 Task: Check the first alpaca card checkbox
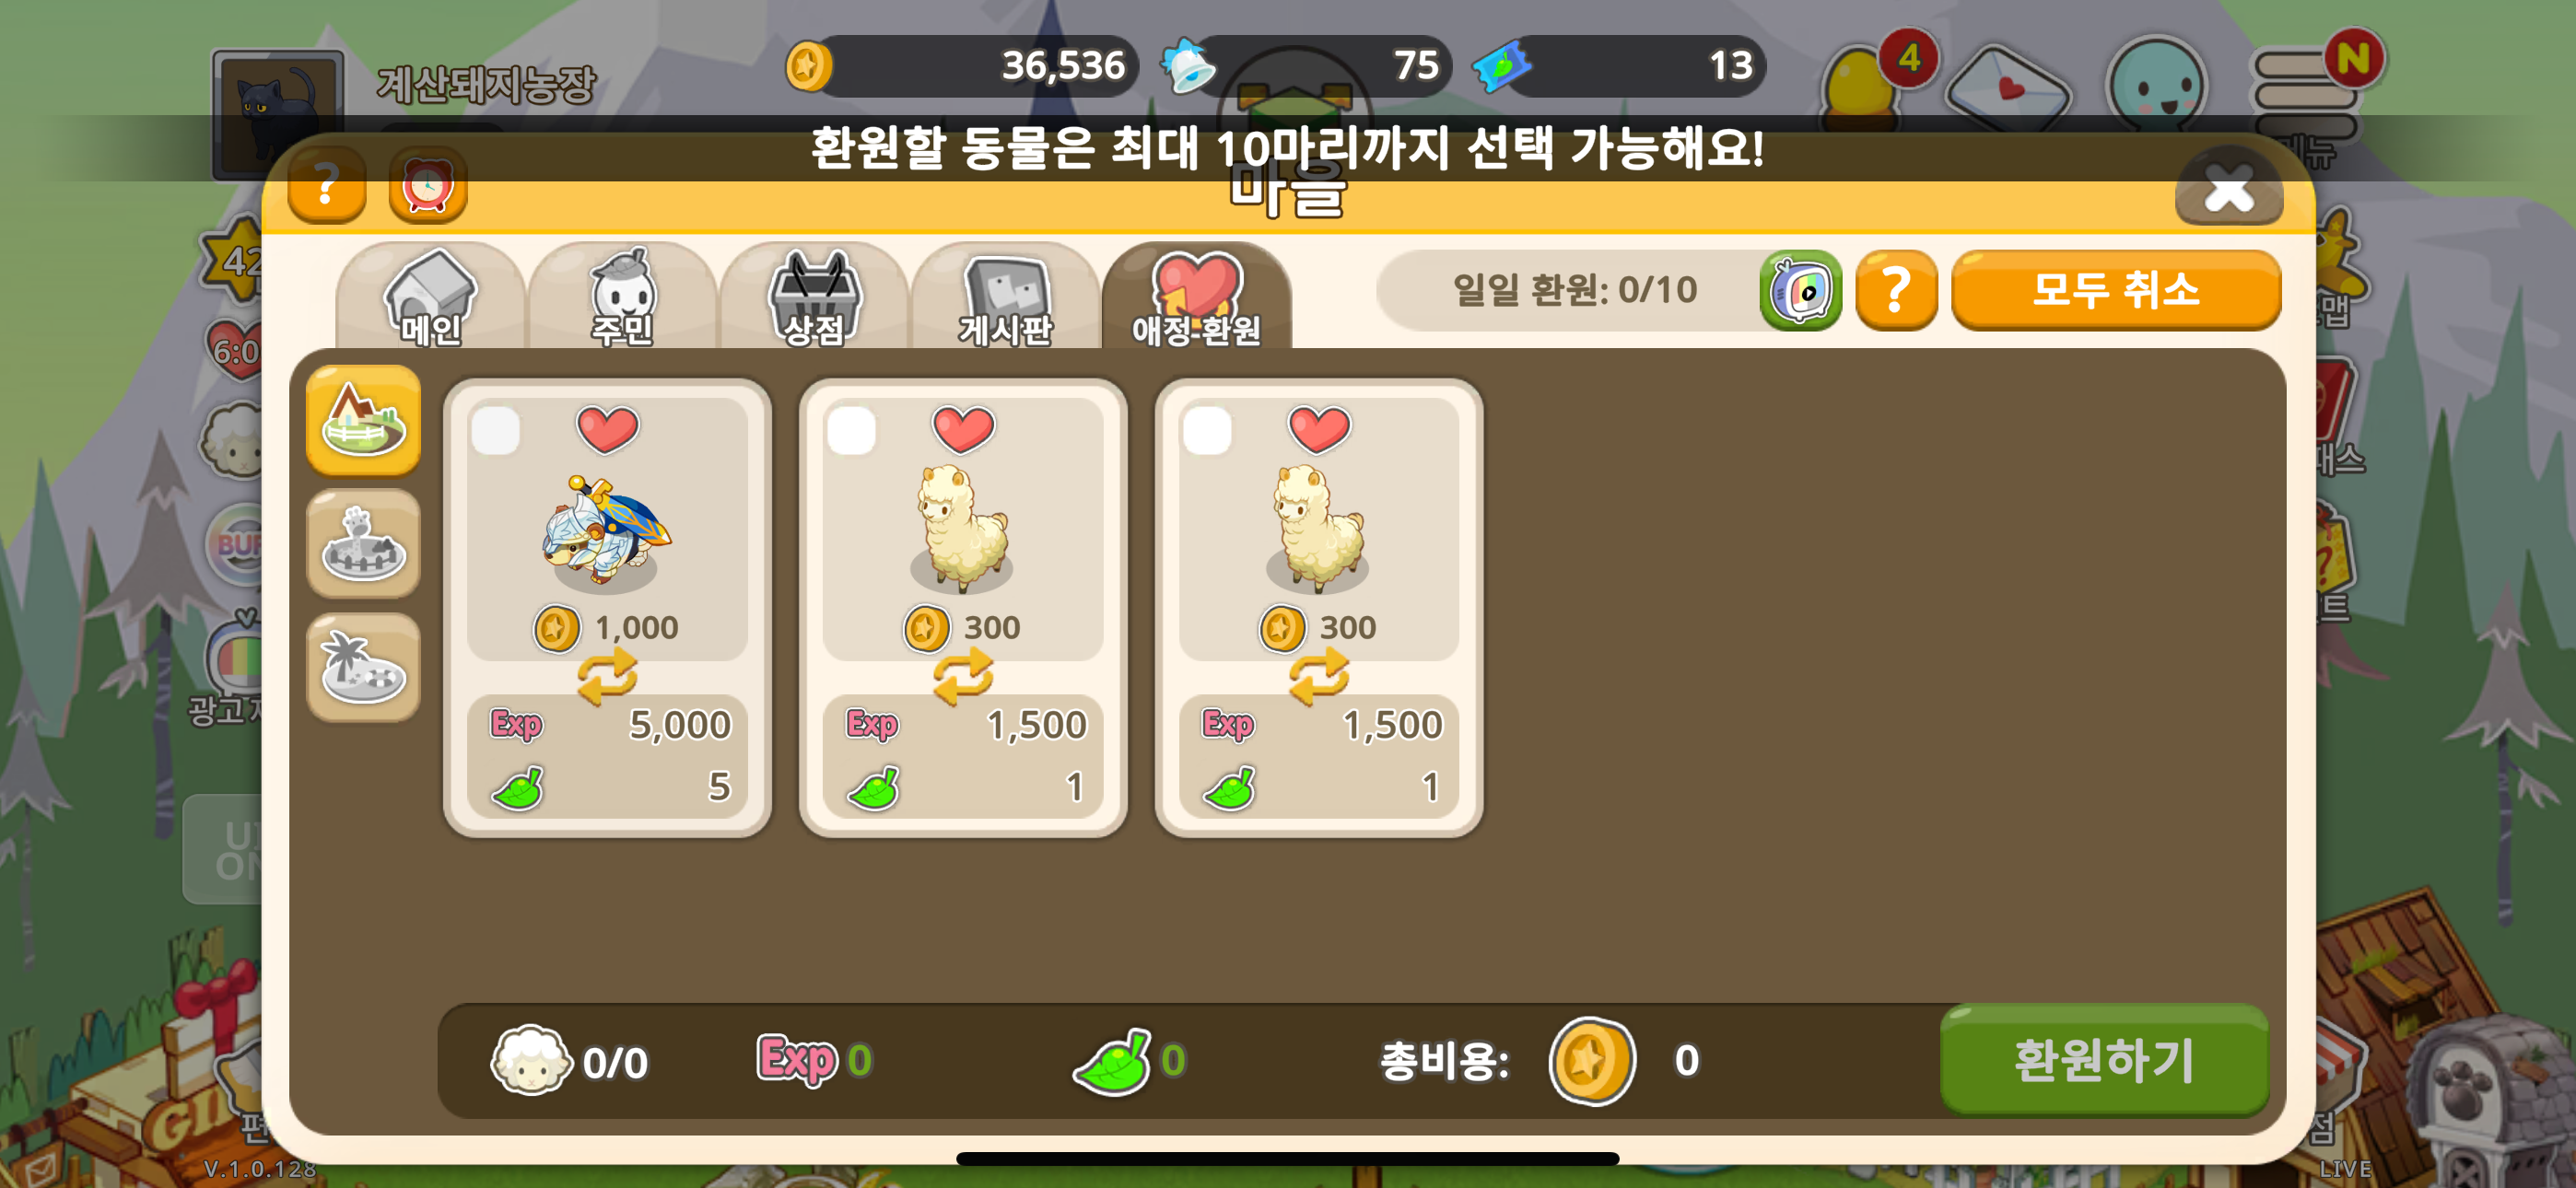click(852, 431)
